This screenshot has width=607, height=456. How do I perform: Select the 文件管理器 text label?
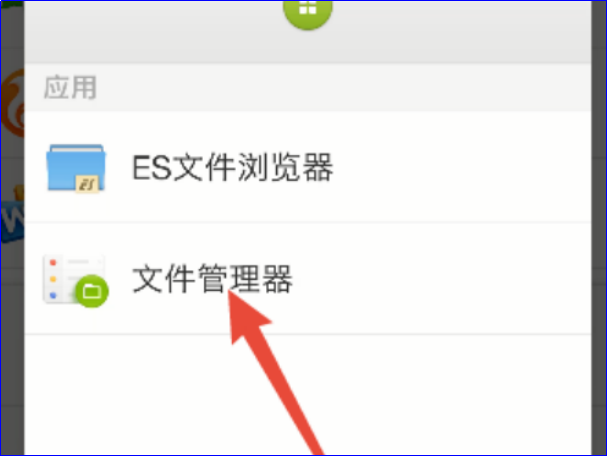212,279
